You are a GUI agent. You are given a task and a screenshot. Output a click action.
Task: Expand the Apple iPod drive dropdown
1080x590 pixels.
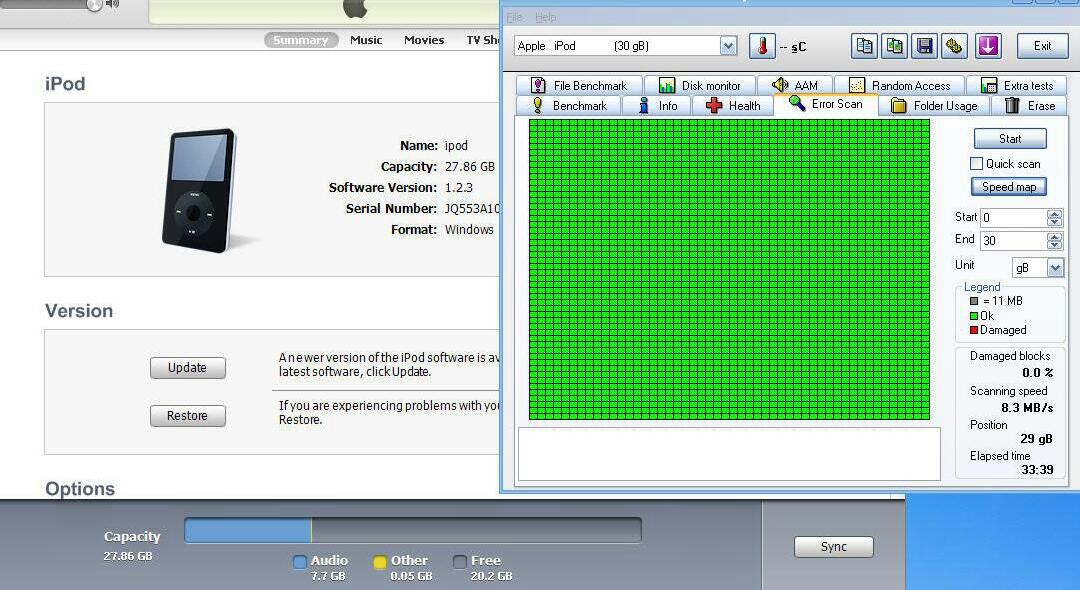pos(728,46)
